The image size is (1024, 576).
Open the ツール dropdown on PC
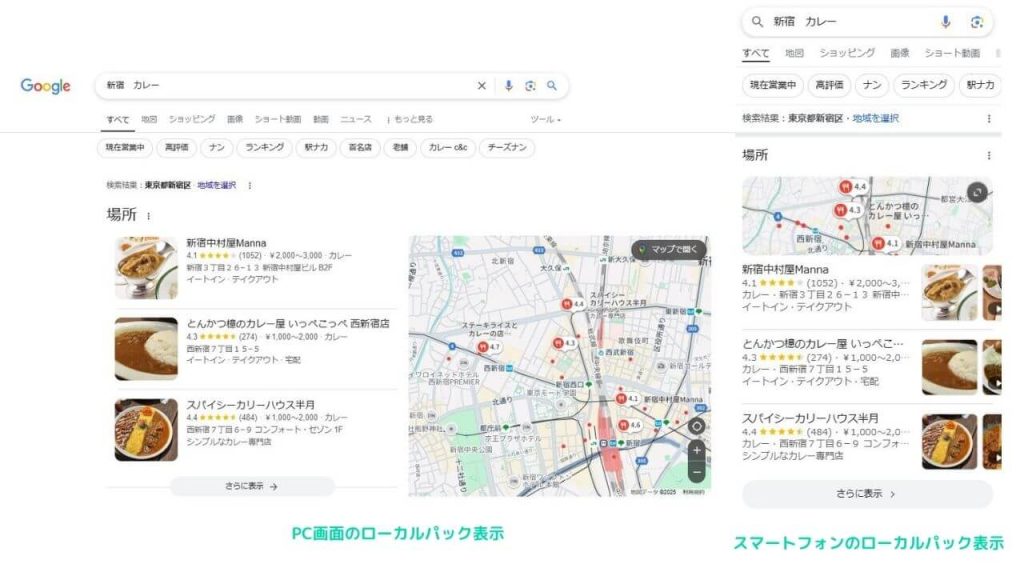tap(545, 120)
